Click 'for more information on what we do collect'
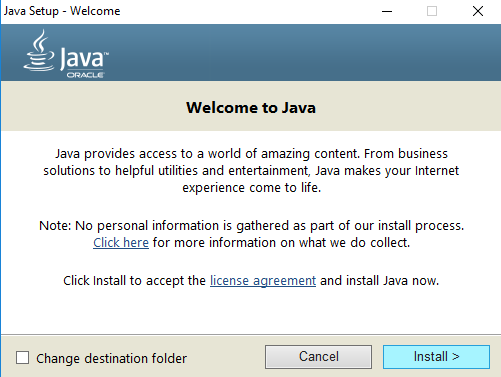 pyautogui.click(x=281, y=243)
